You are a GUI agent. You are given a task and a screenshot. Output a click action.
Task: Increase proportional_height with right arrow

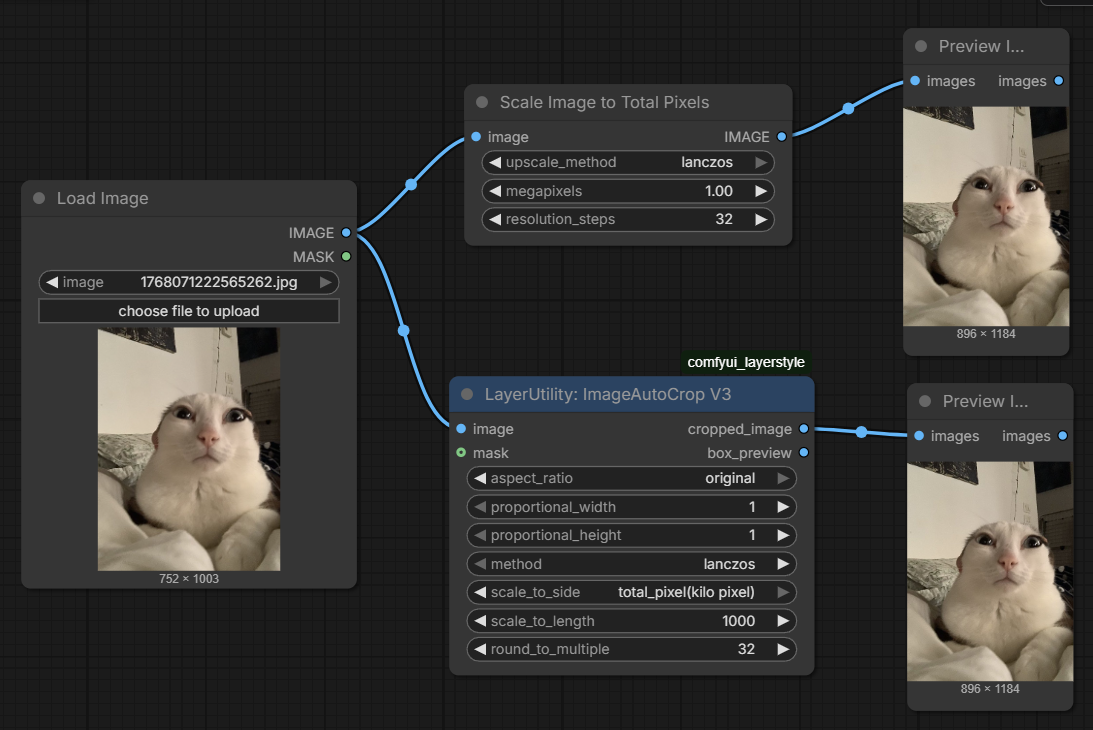point(784,535)
